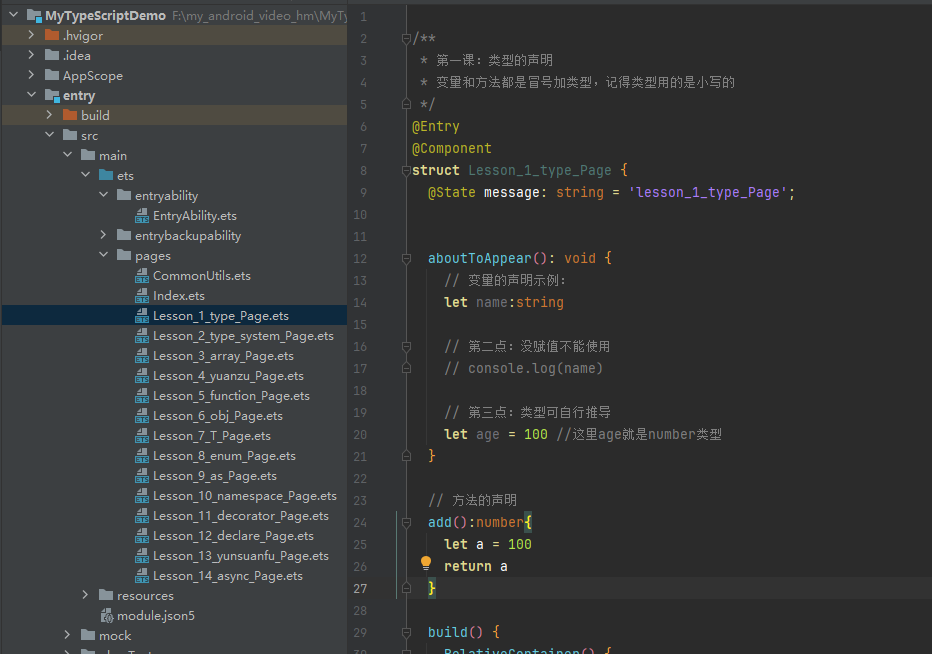Collapse the pages folder

103,255
